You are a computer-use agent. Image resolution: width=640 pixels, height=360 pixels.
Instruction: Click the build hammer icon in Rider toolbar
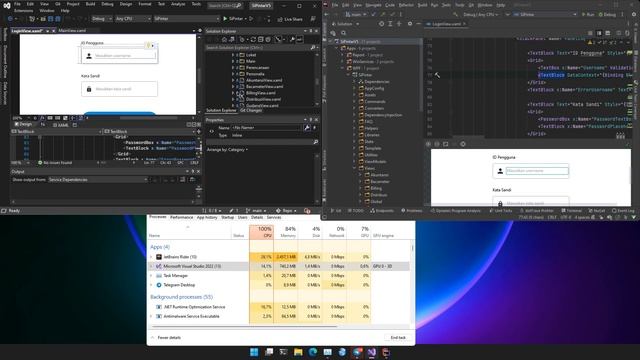point(455,15)
